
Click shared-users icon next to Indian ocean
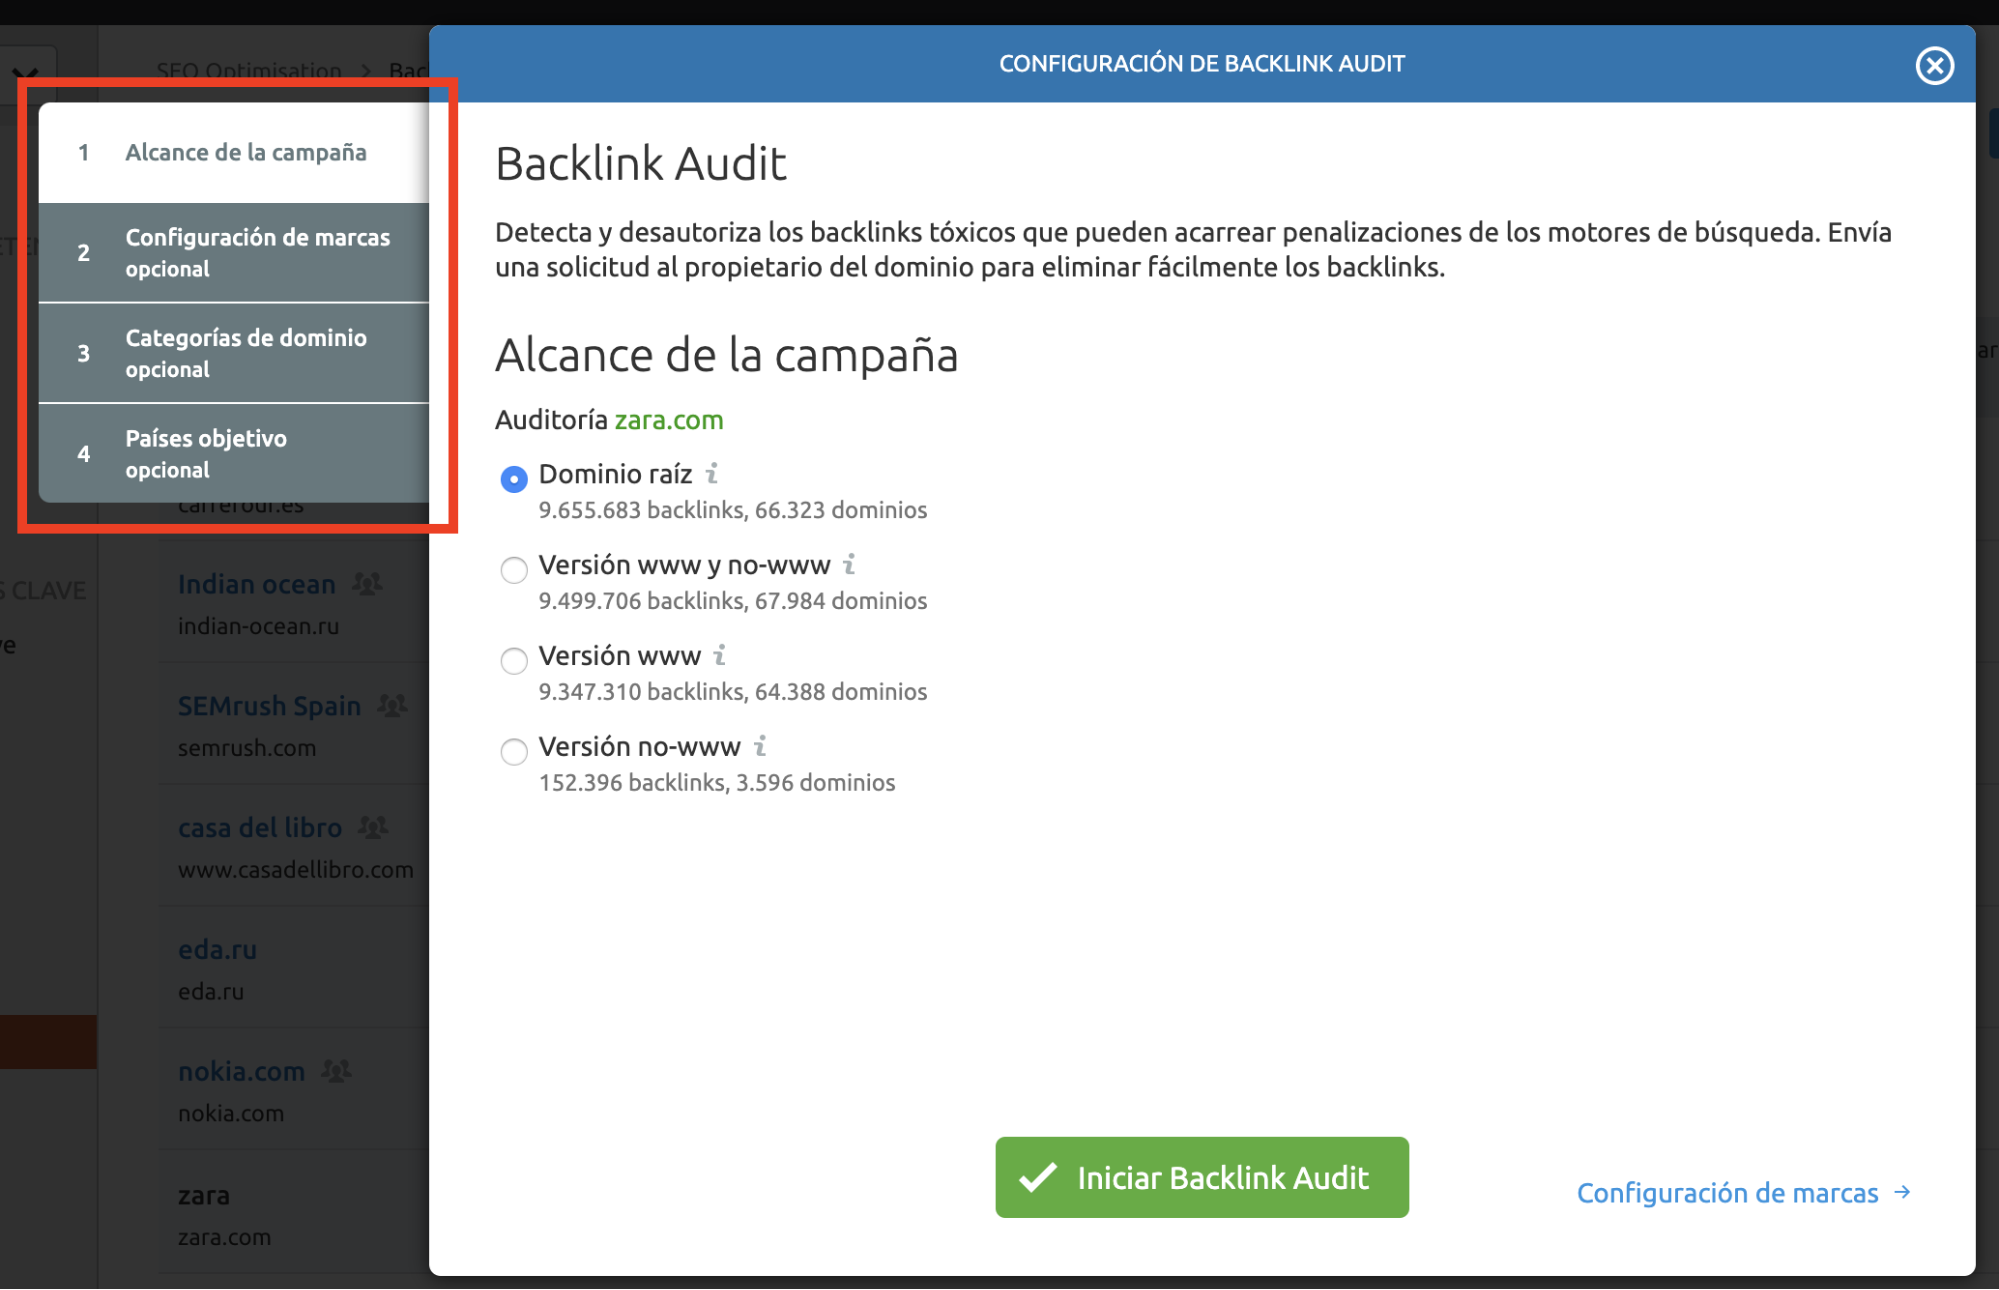pos(367,583)
